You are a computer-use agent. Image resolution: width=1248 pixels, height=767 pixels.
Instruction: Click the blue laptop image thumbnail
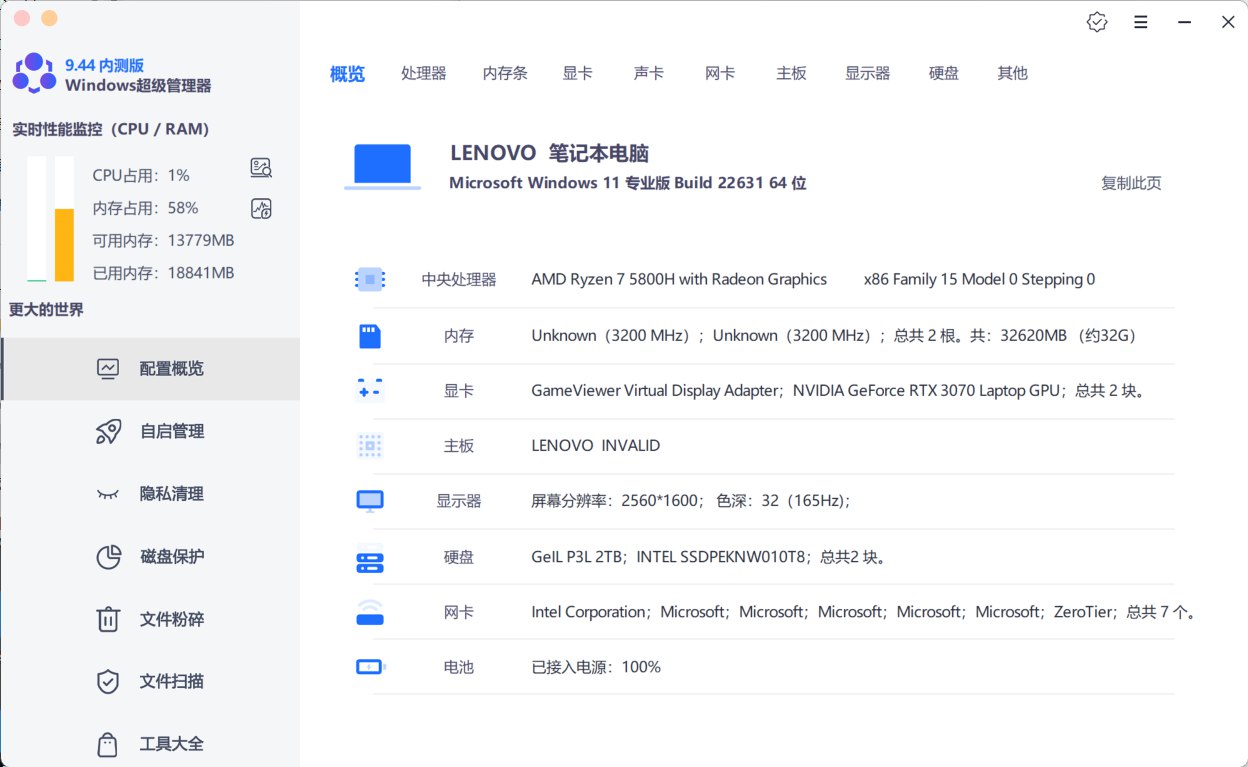(382, 166)
